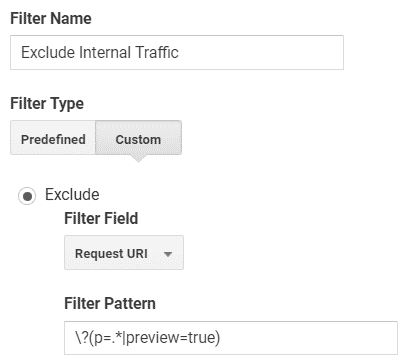Open the Request URI filter field dropdown
The width and height of the screenshot is (407, 360).
pyautogui.click(x=124, y=253)
